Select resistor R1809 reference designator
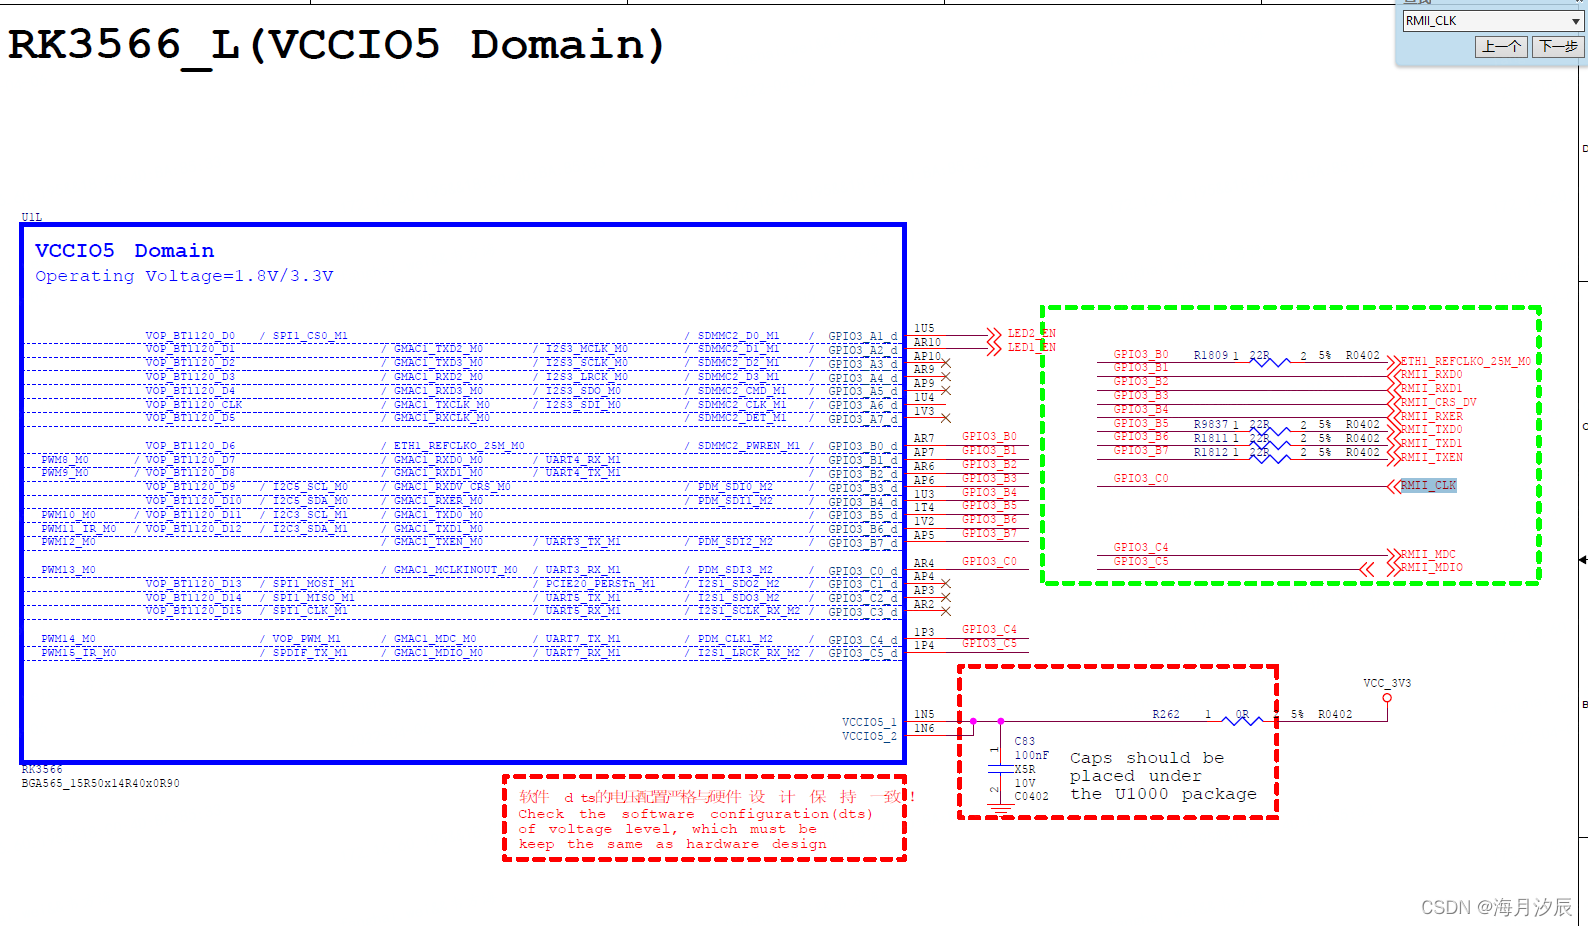This screenshot has width=1588, height=926. click(x=1210, y=355)
